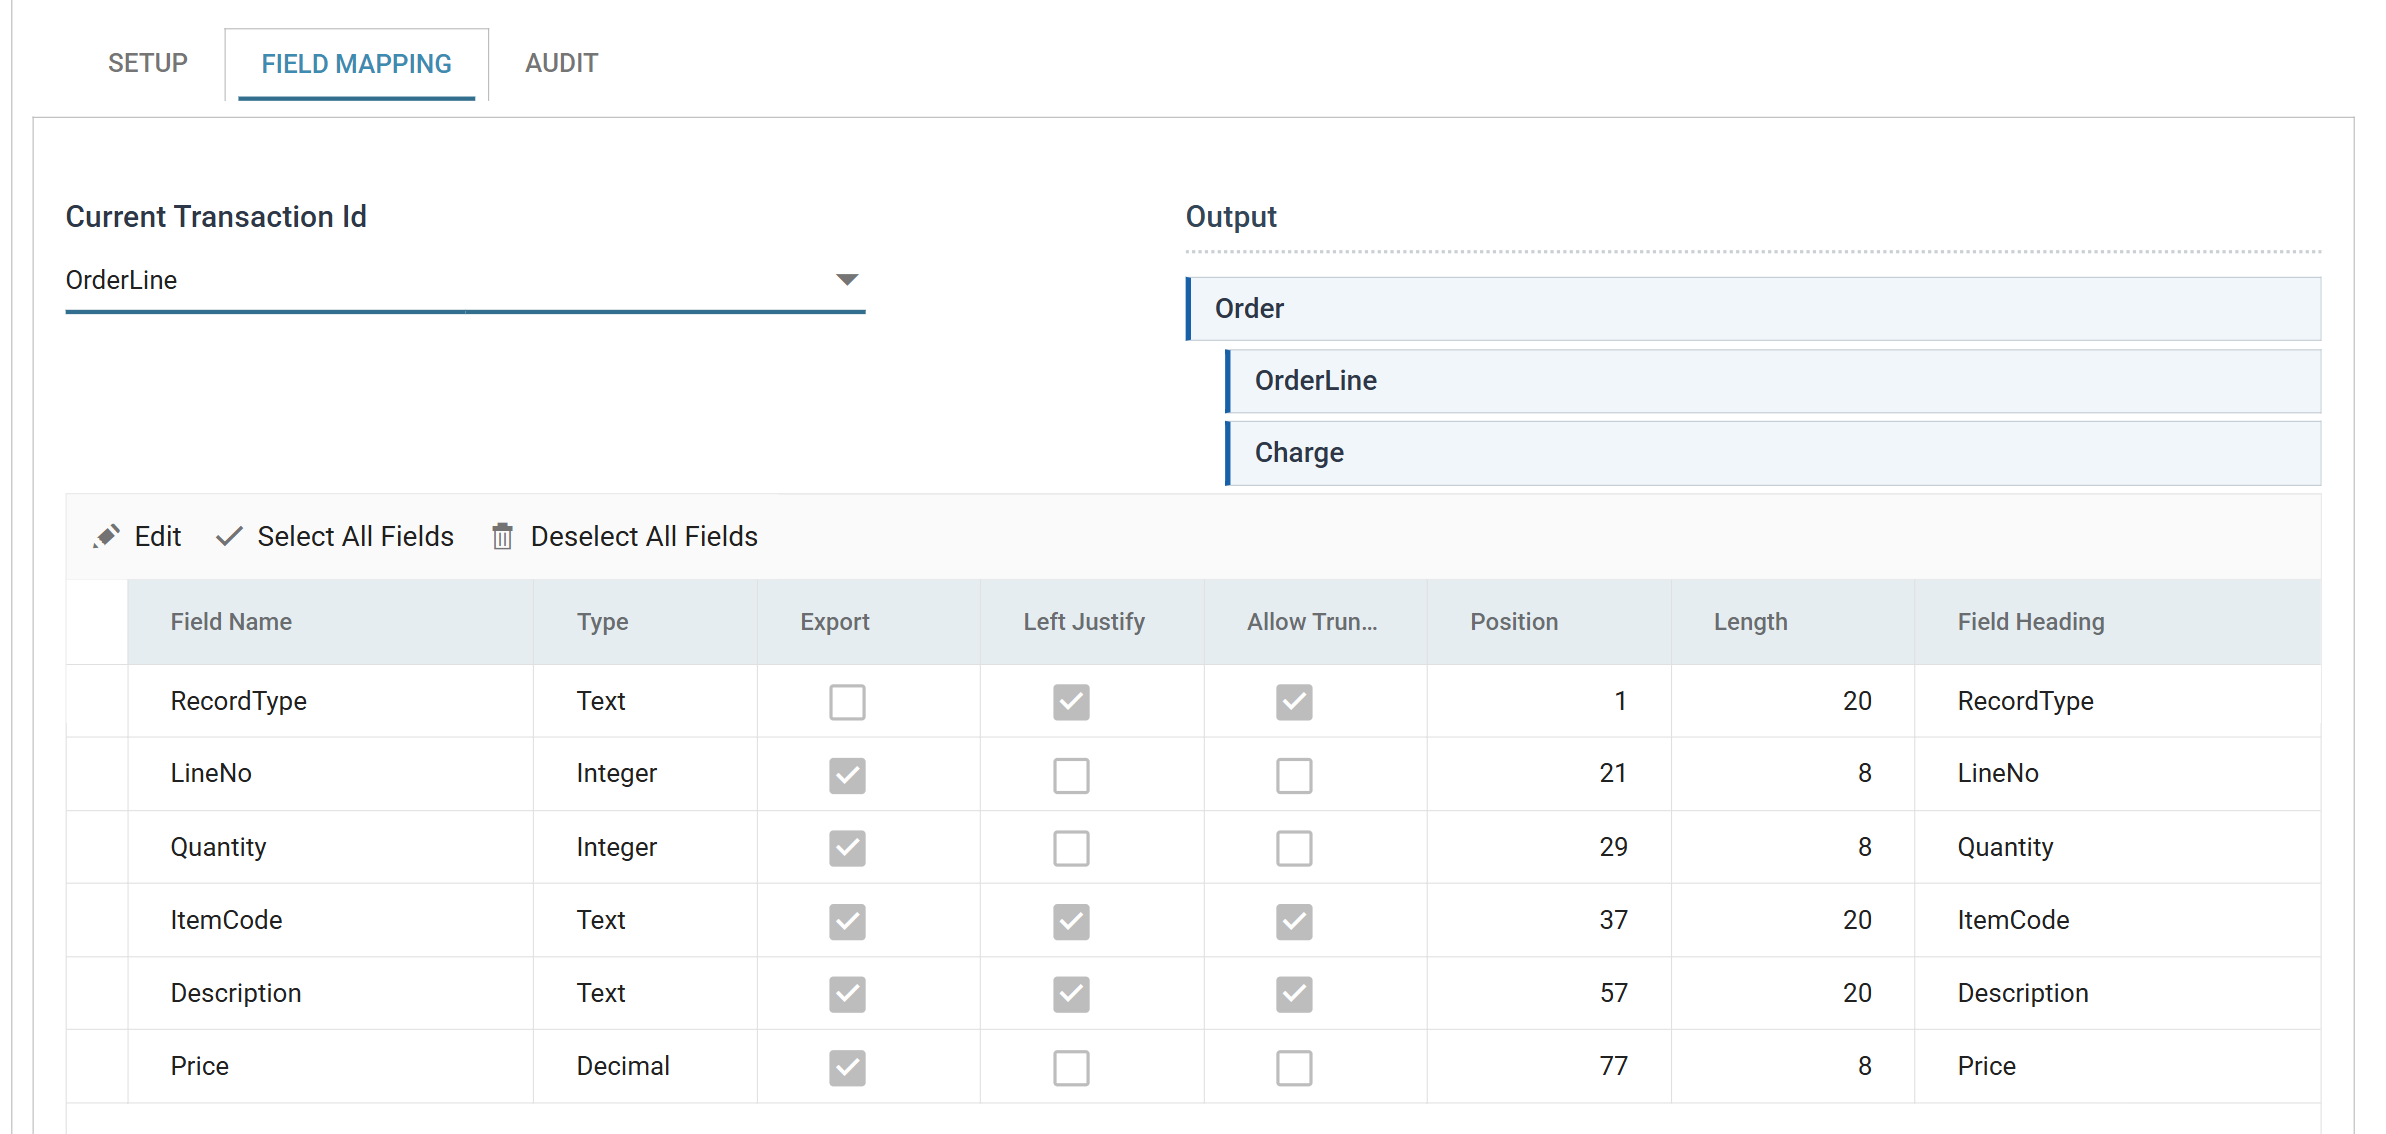Toggle Export checkbox for RecordType
This screenshot has height=1134, width=2386.
pos(847,702)
